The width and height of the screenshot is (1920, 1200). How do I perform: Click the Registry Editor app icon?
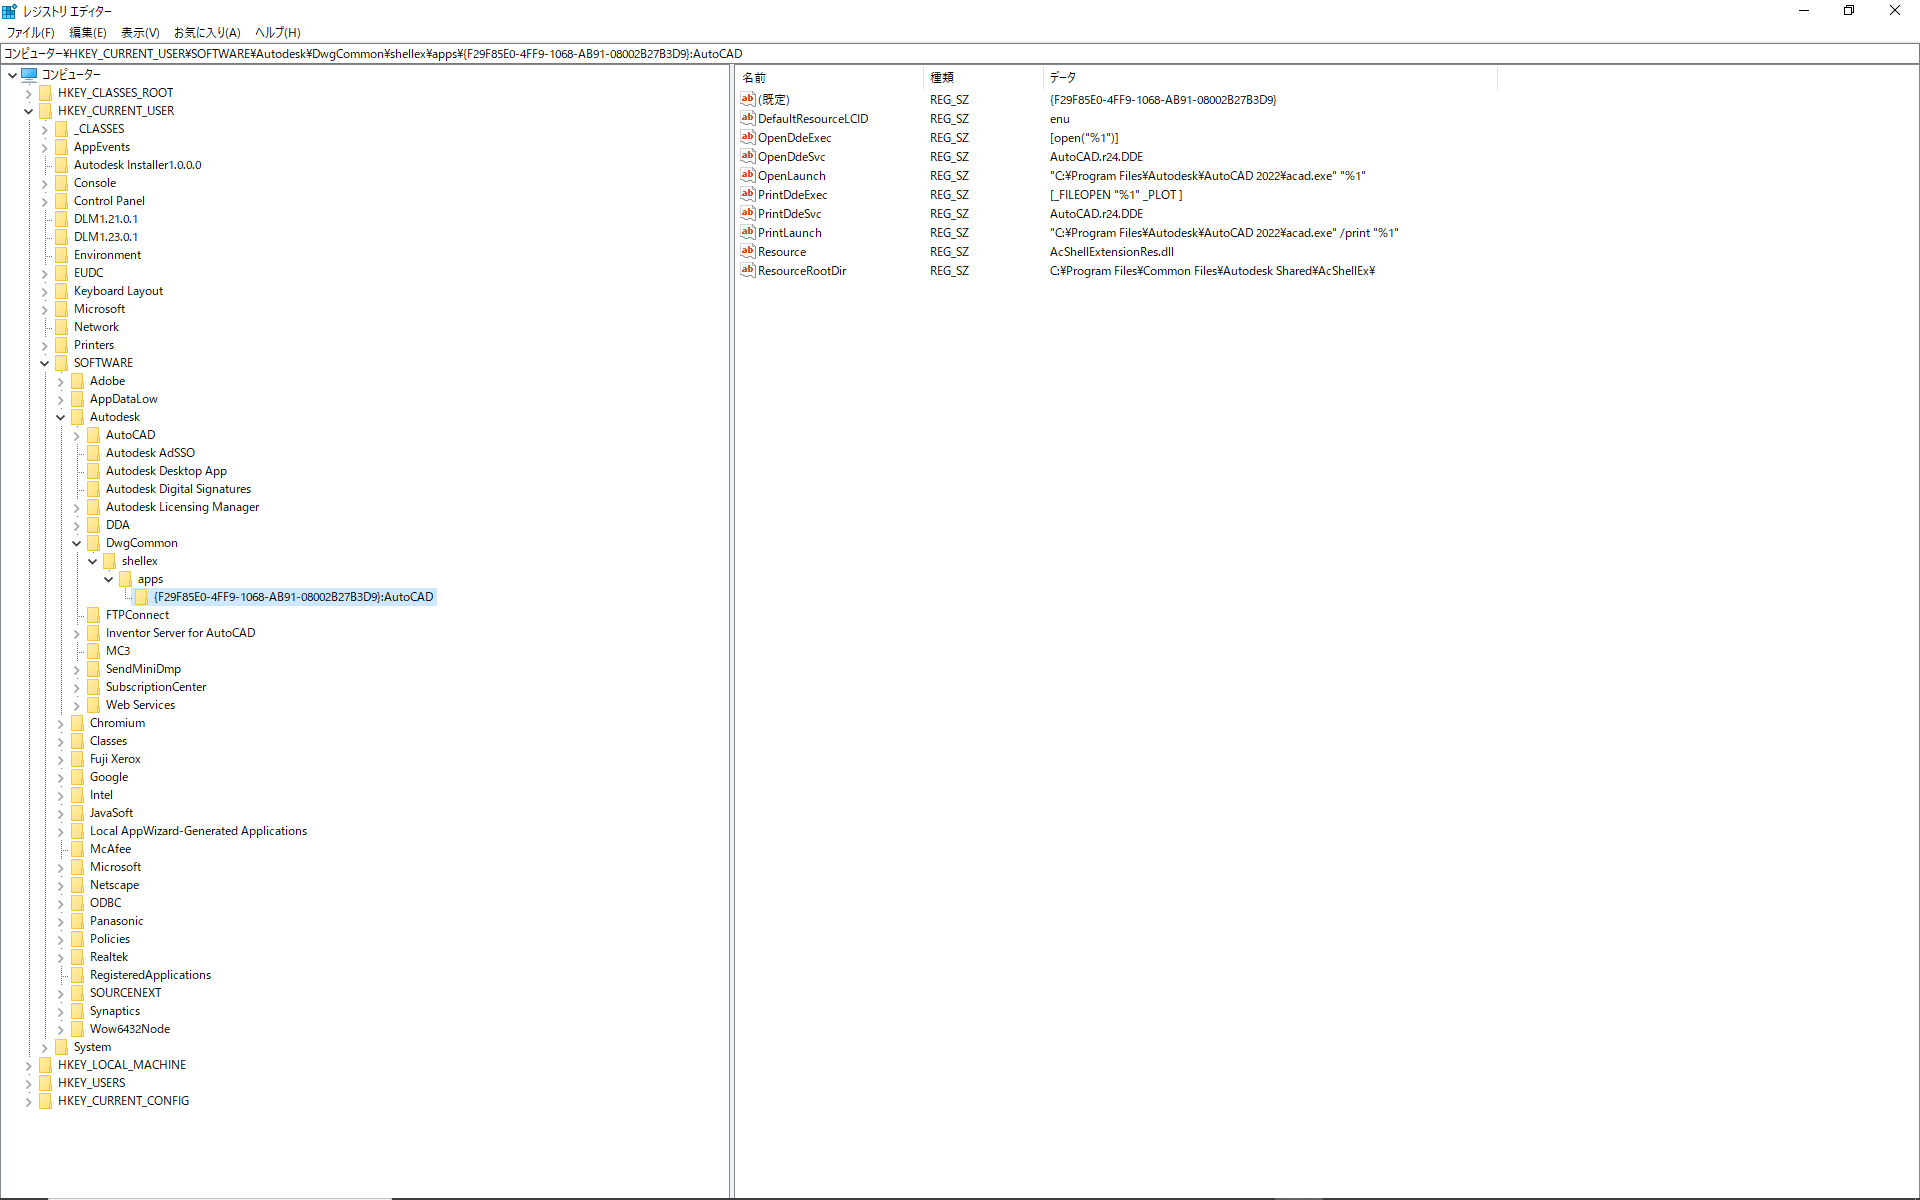point(9,11)
